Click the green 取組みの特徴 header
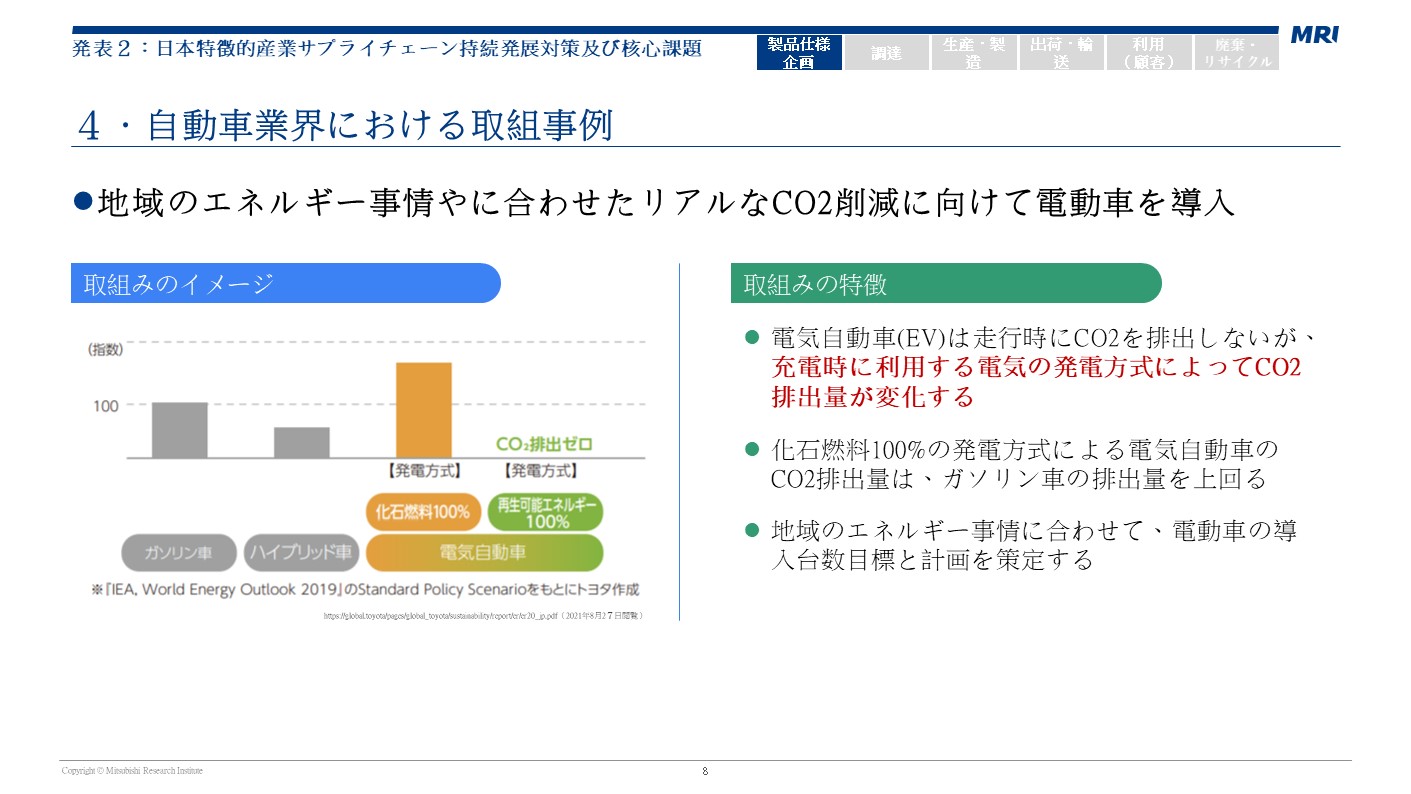Screen dimensions: 1411x794 pos(945,284)
